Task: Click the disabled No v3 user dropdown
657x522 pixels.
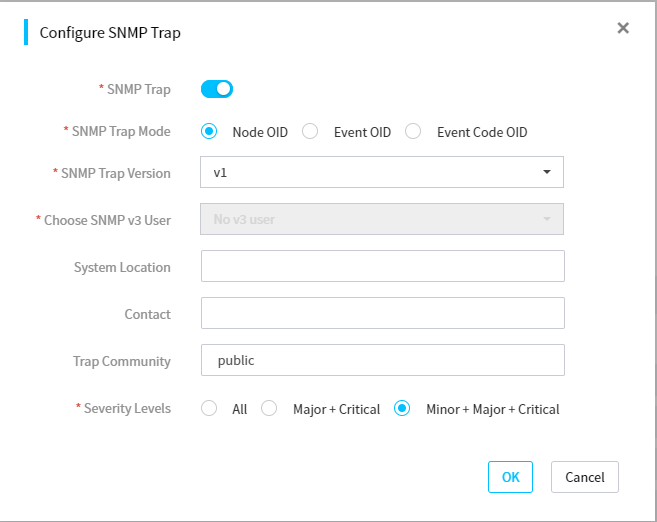Action: (382, 219)
